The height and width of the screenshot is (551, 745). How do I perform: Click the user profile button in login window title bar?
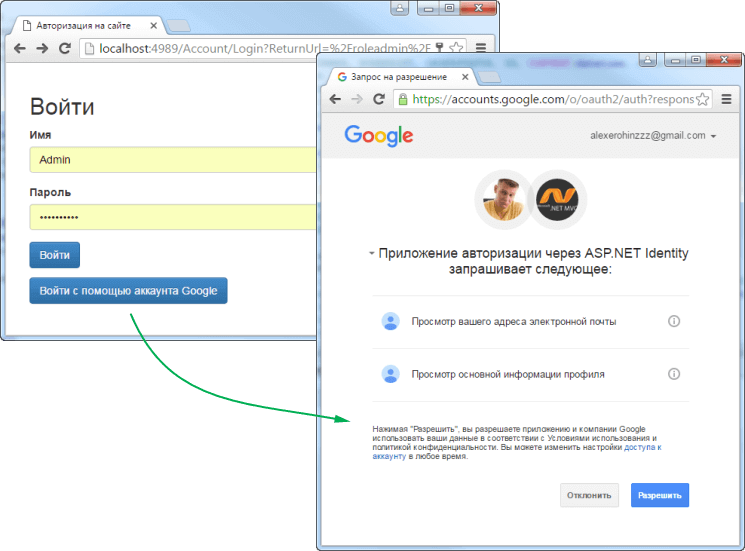pos(400,8)
